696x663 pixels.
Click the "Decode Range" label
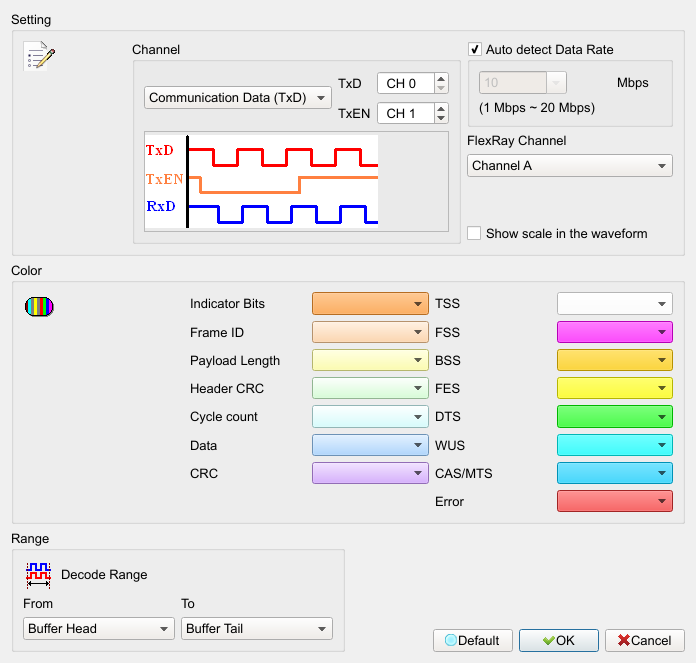coord(104,575)
